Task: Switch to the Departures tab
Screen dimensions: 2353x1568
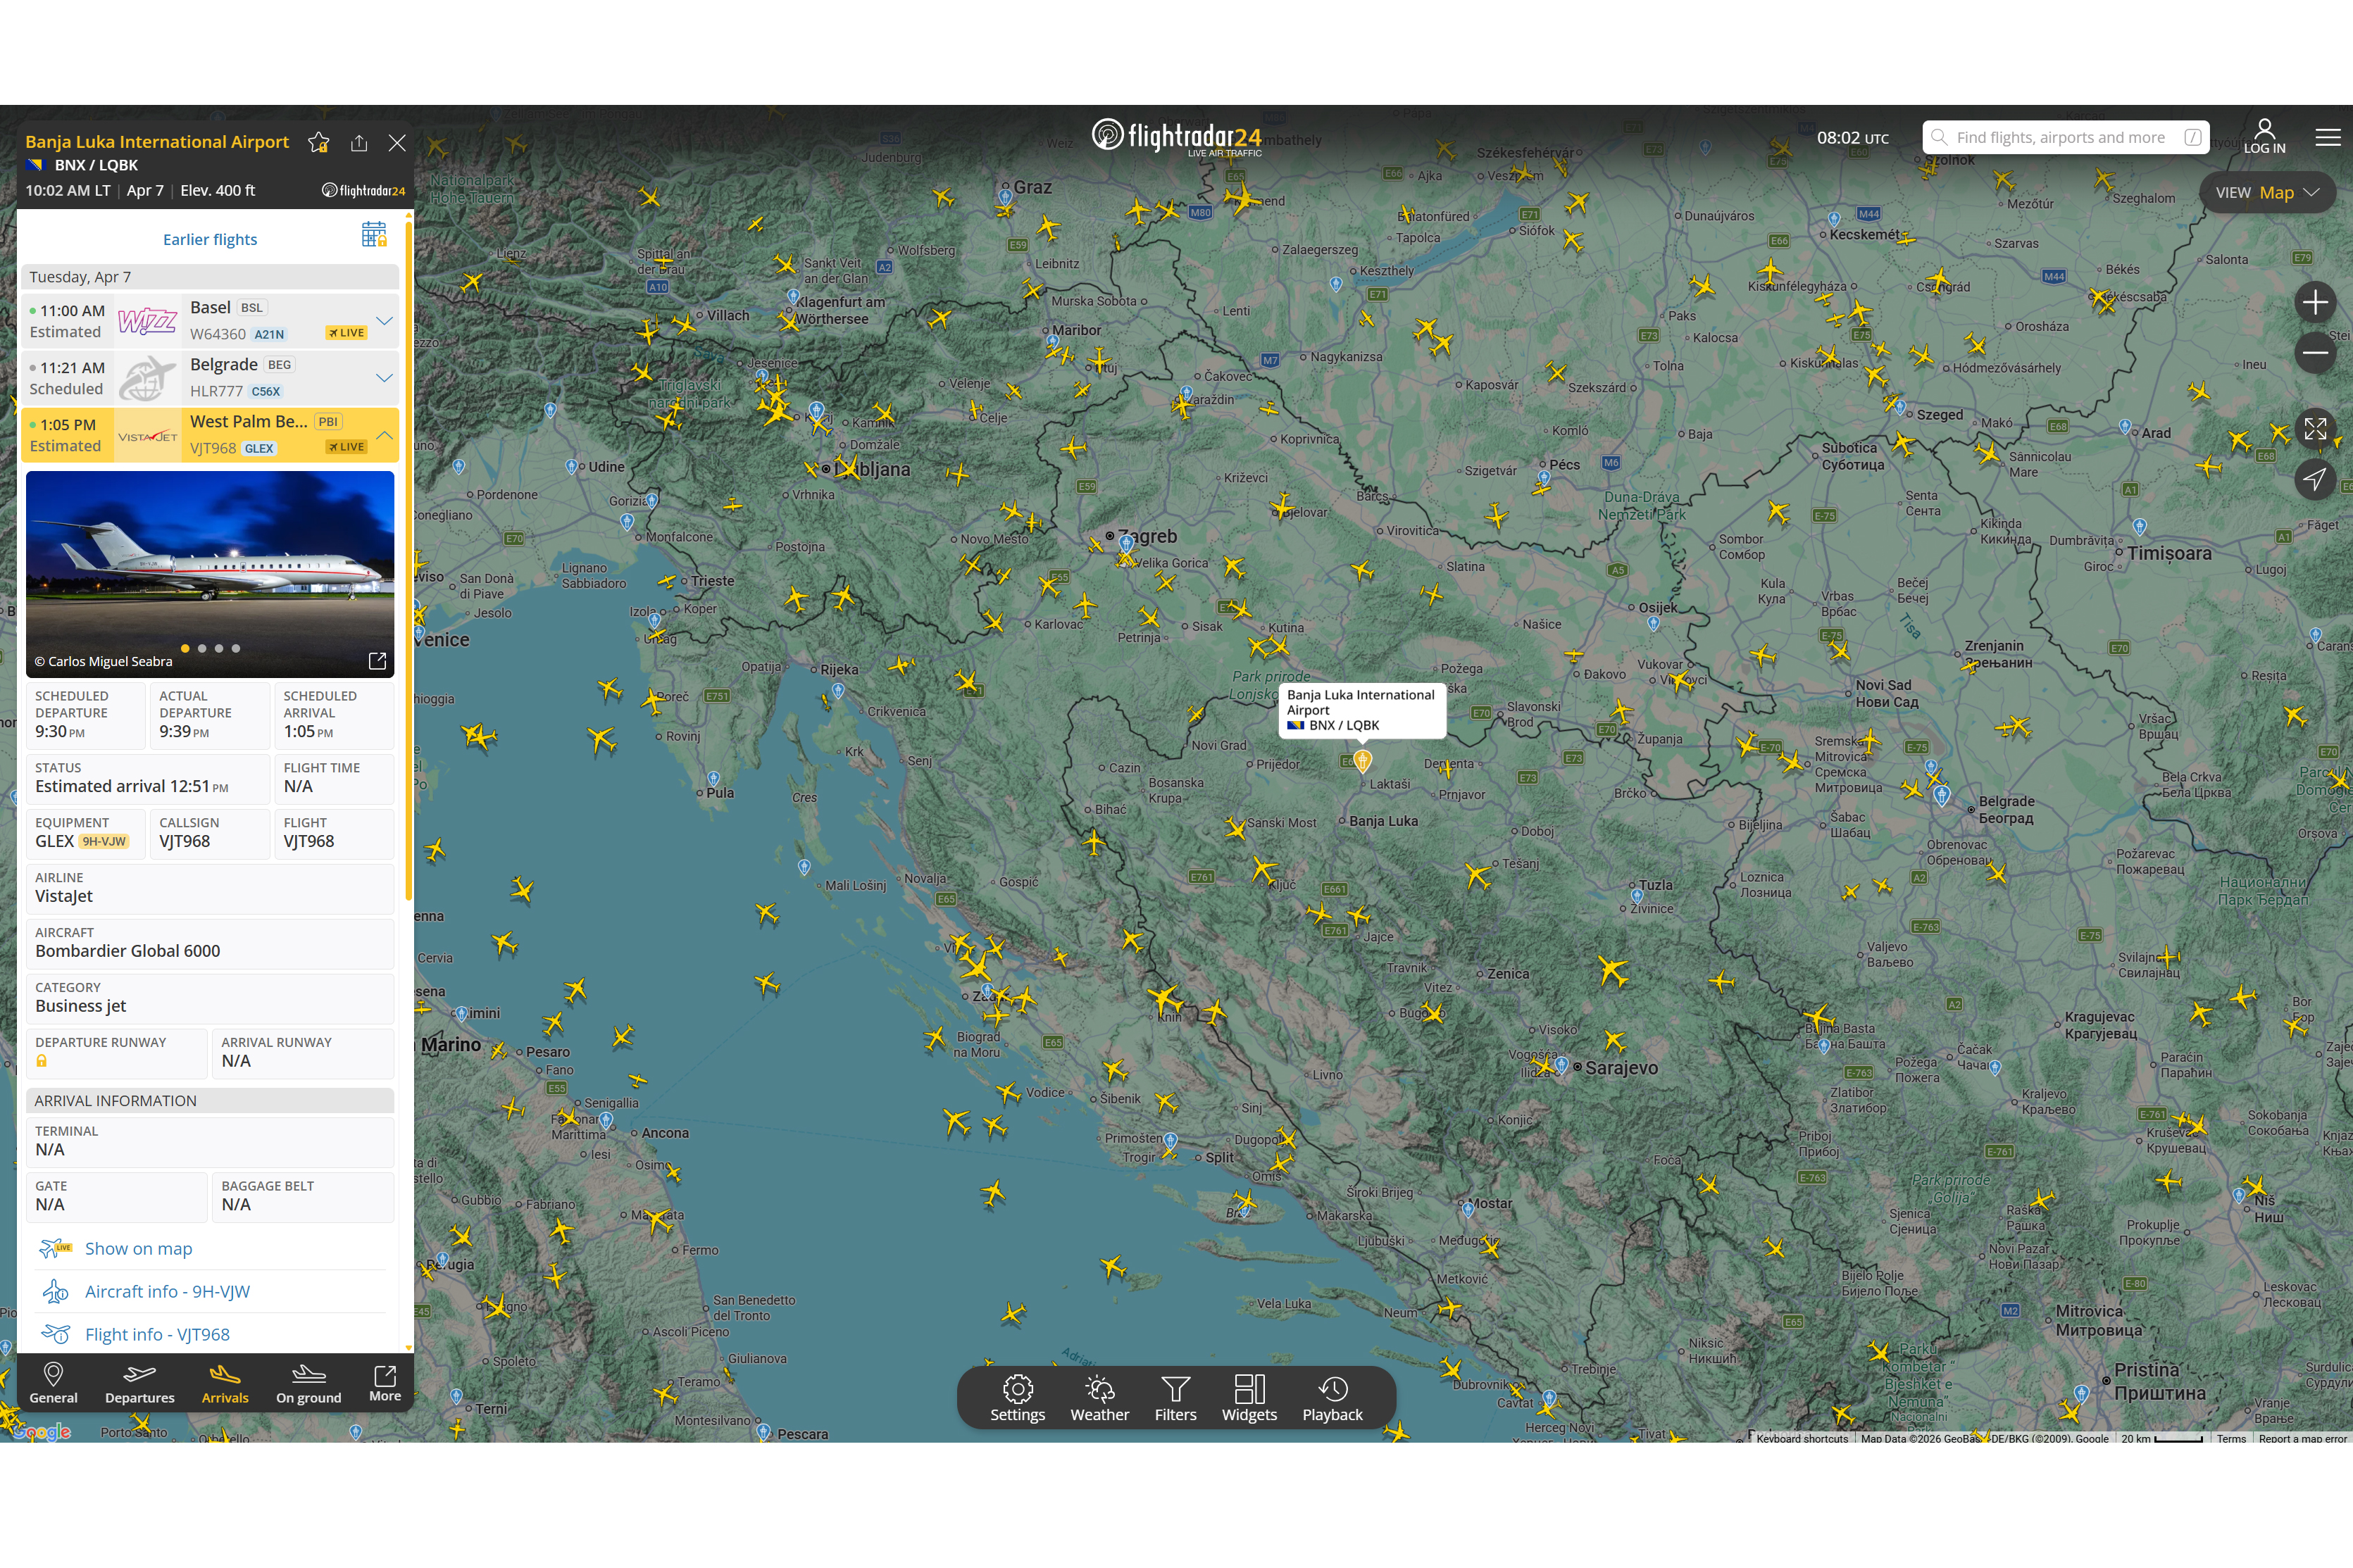Action: click(140, 1384)
